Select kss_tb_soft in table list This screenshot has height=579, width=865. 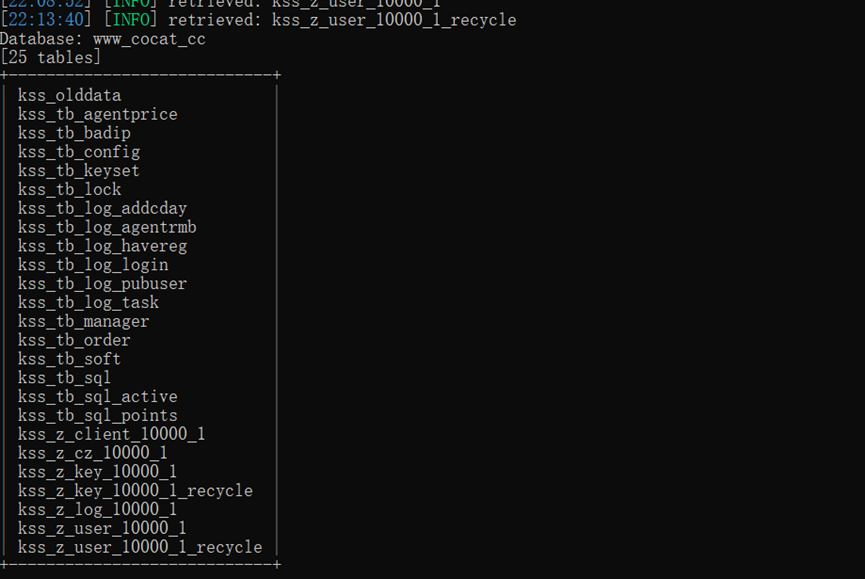(70, 358)
